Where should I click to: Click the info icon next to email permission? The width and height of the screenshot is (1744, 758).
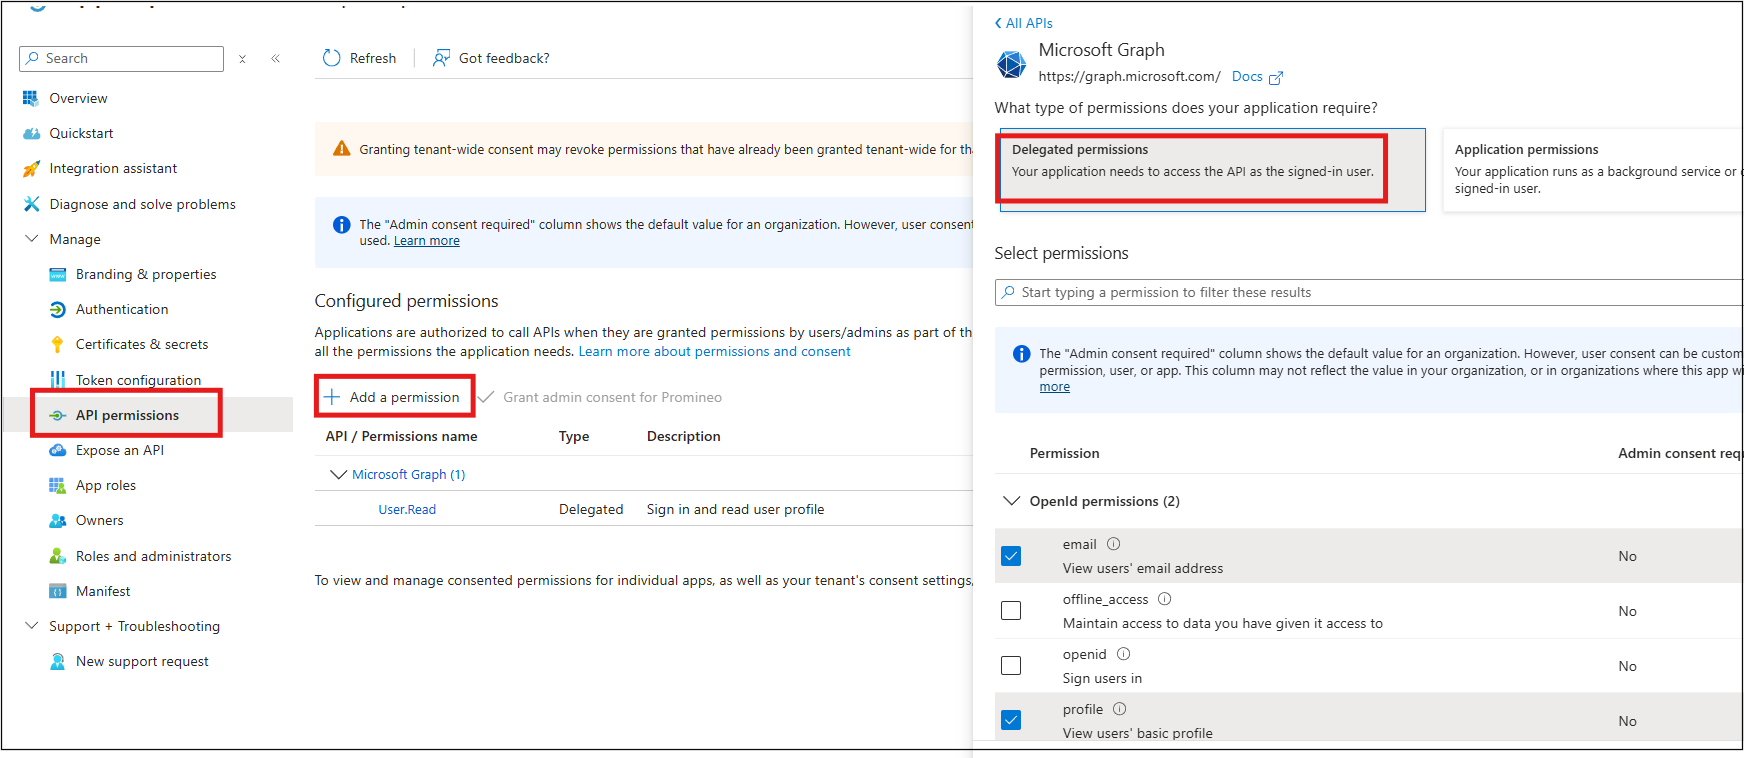(x=1113, y=544)
